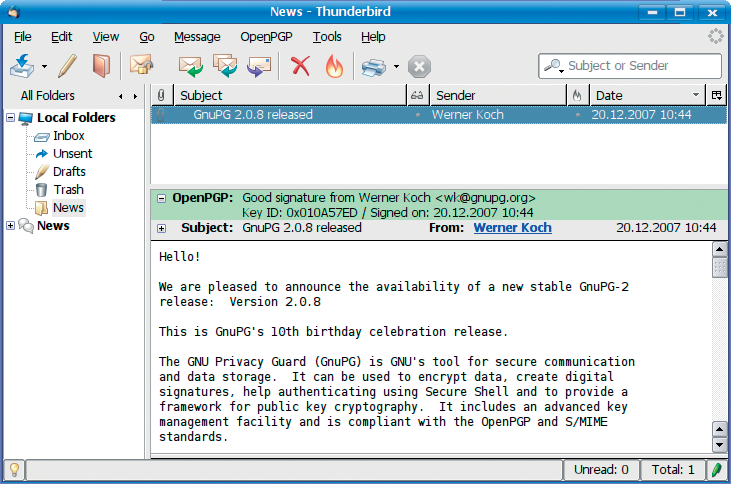Click the lower scroll up arrow button
731x484 pixels.
(719, 429)
